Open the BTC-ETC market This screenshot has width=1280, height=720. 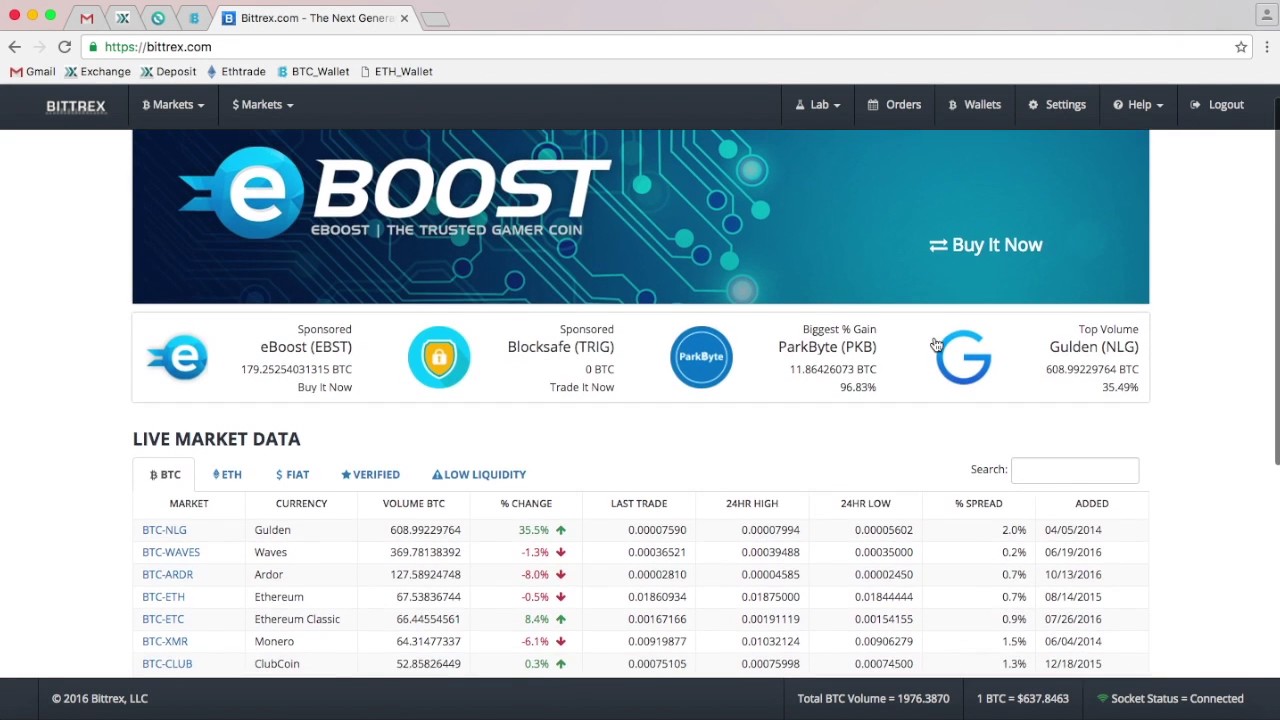[163, 619]
